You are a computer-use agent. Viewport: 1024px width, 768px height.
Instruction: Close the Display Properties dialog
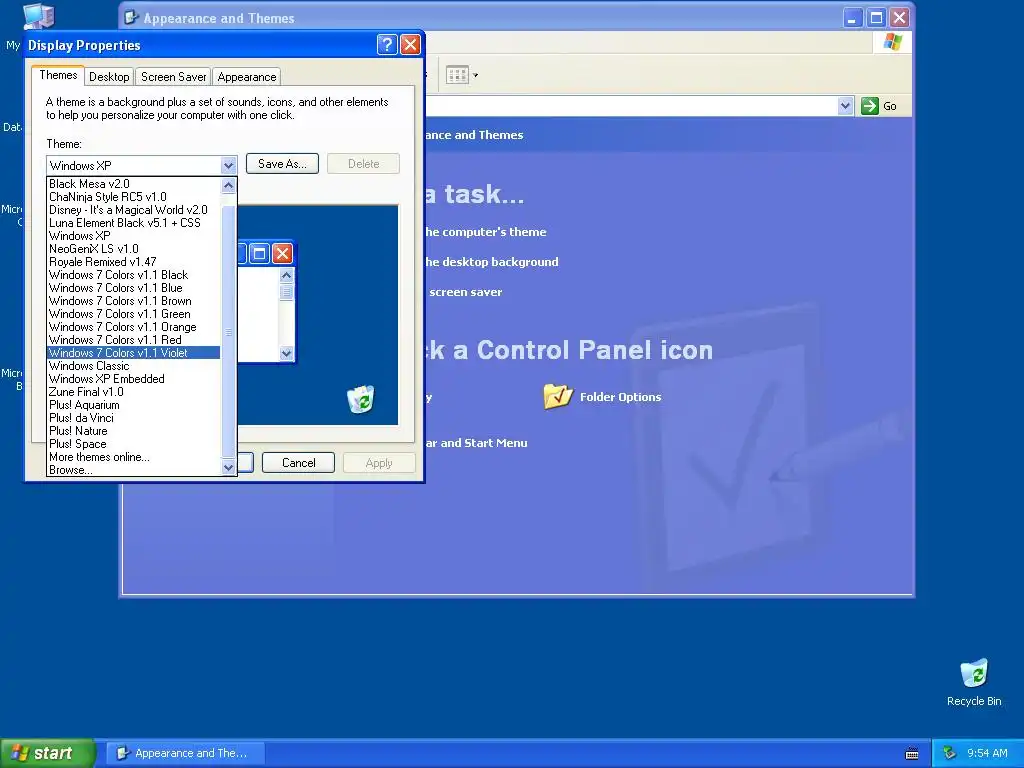click(410, 44)
